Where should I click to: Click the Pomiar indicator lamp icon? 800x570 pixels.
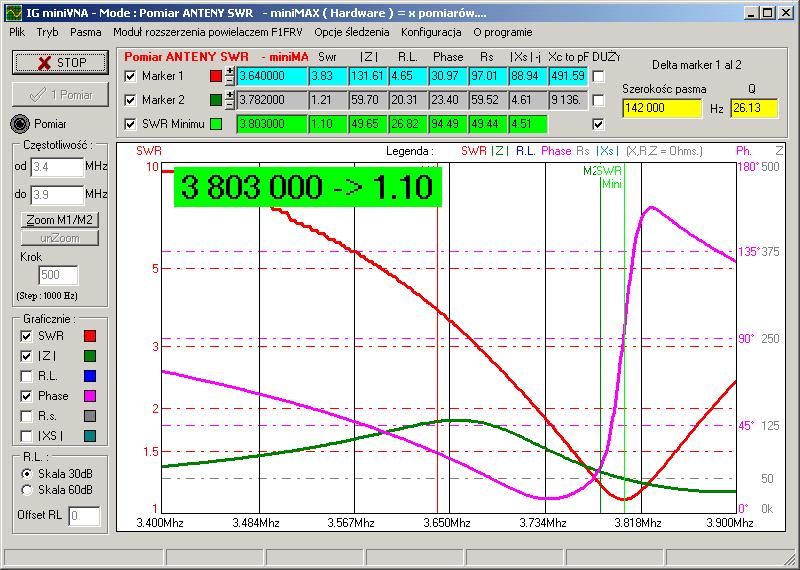point(19,124)
